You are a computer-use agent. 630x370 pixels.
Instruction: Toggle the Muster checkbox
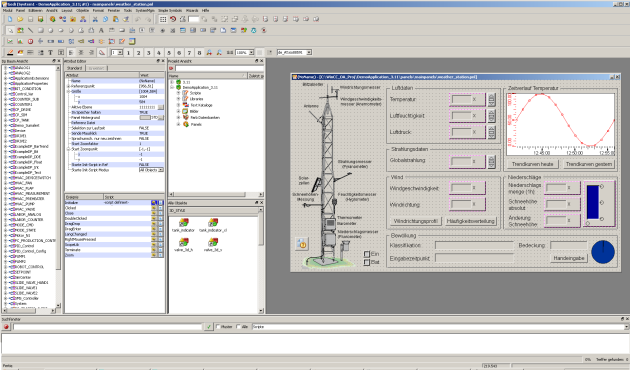pos(219,327)
